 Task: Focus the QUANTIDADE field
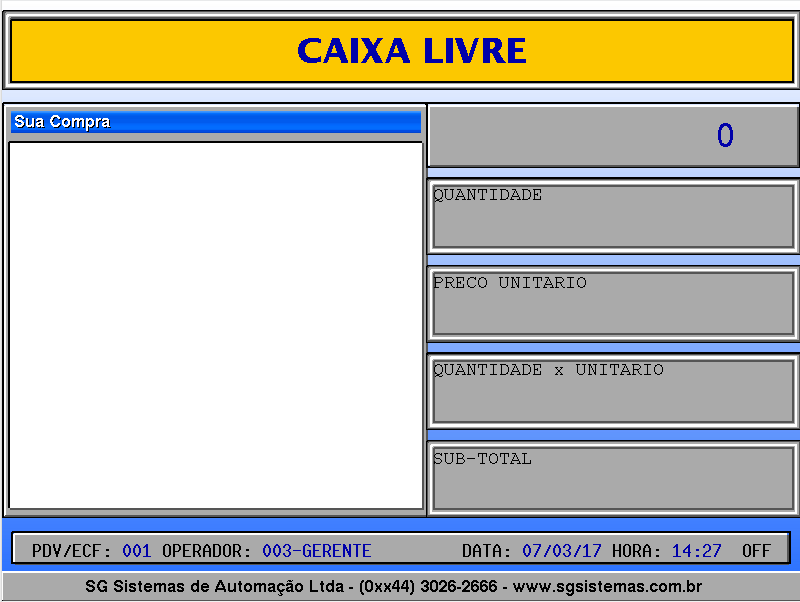coord(612,217)
